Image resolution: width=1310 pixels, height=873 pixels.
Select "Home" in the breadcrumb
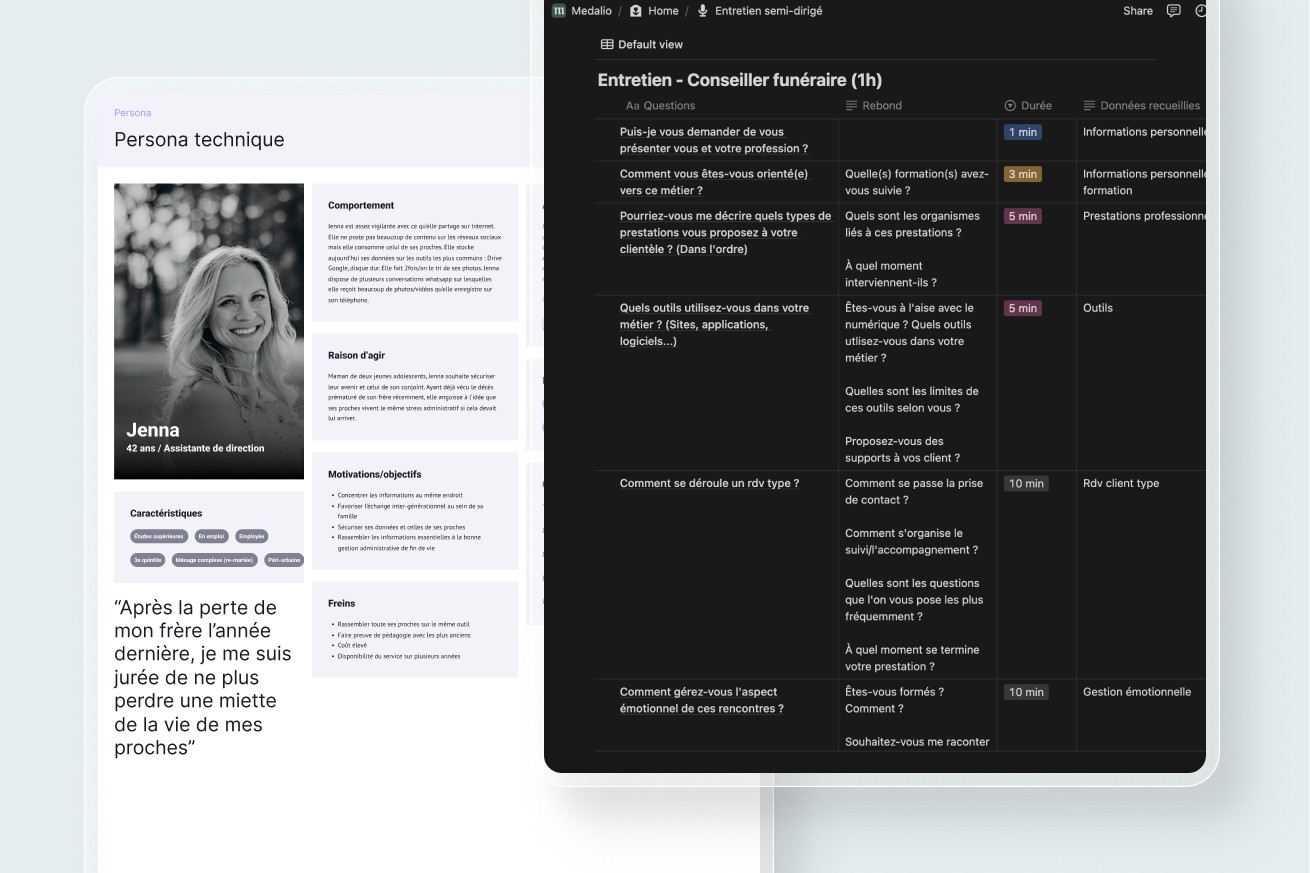coord(661,11)
